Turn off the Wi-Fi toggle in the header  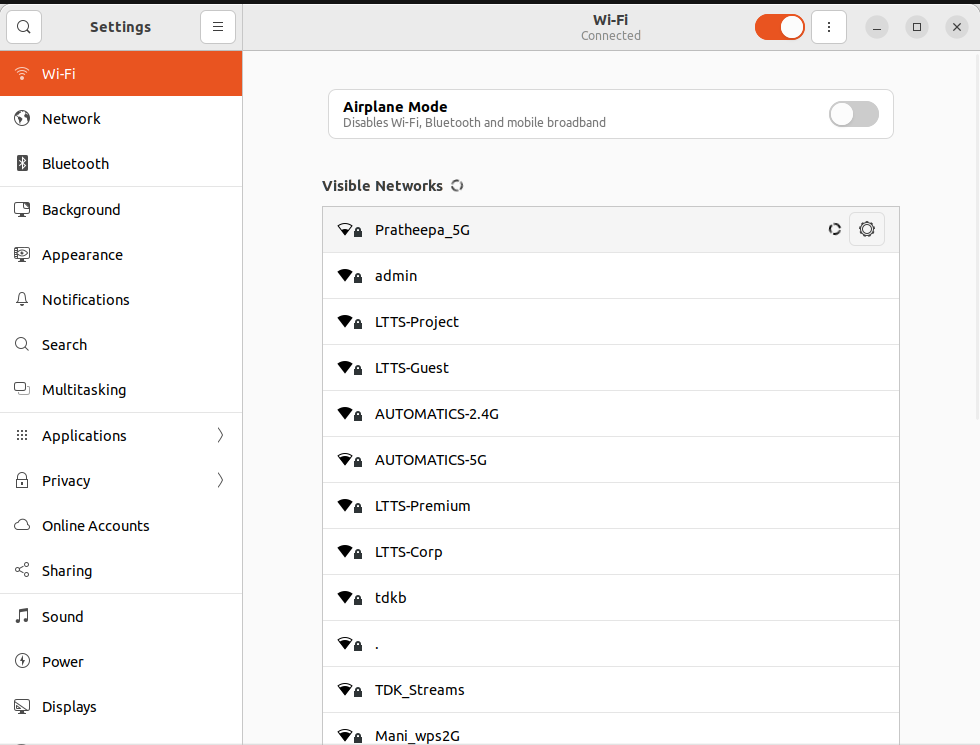click(x=780, y=27)
